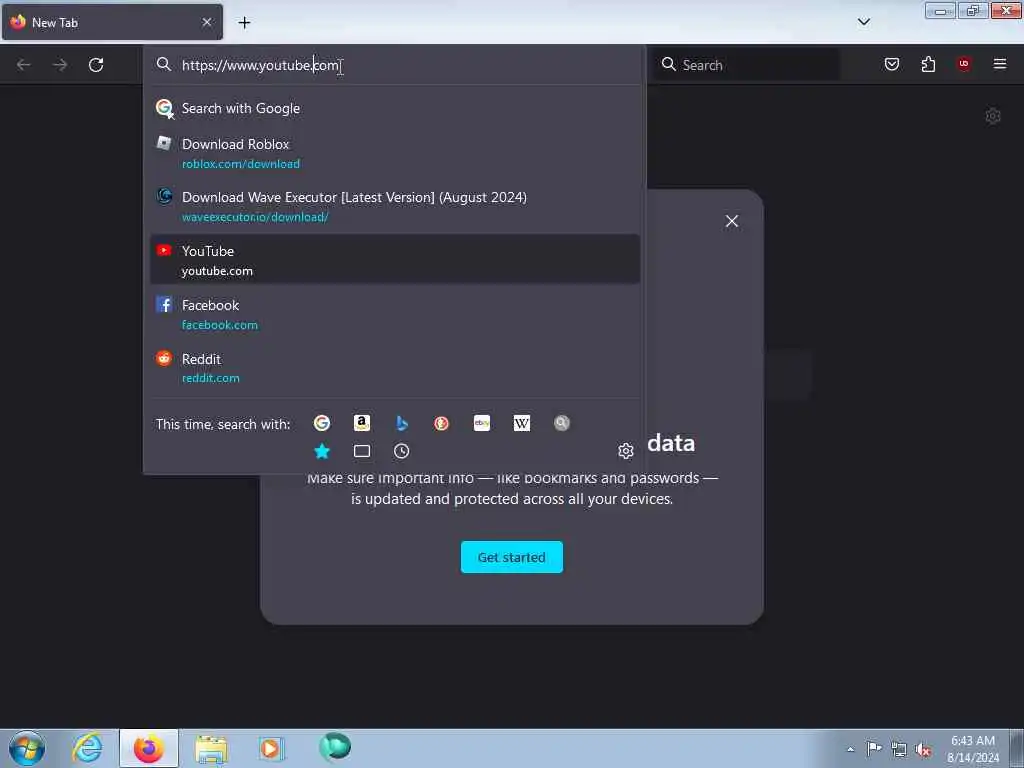Viewport: 1024px width, 768px height.
Task: Reload the current page
Action: 96,65
